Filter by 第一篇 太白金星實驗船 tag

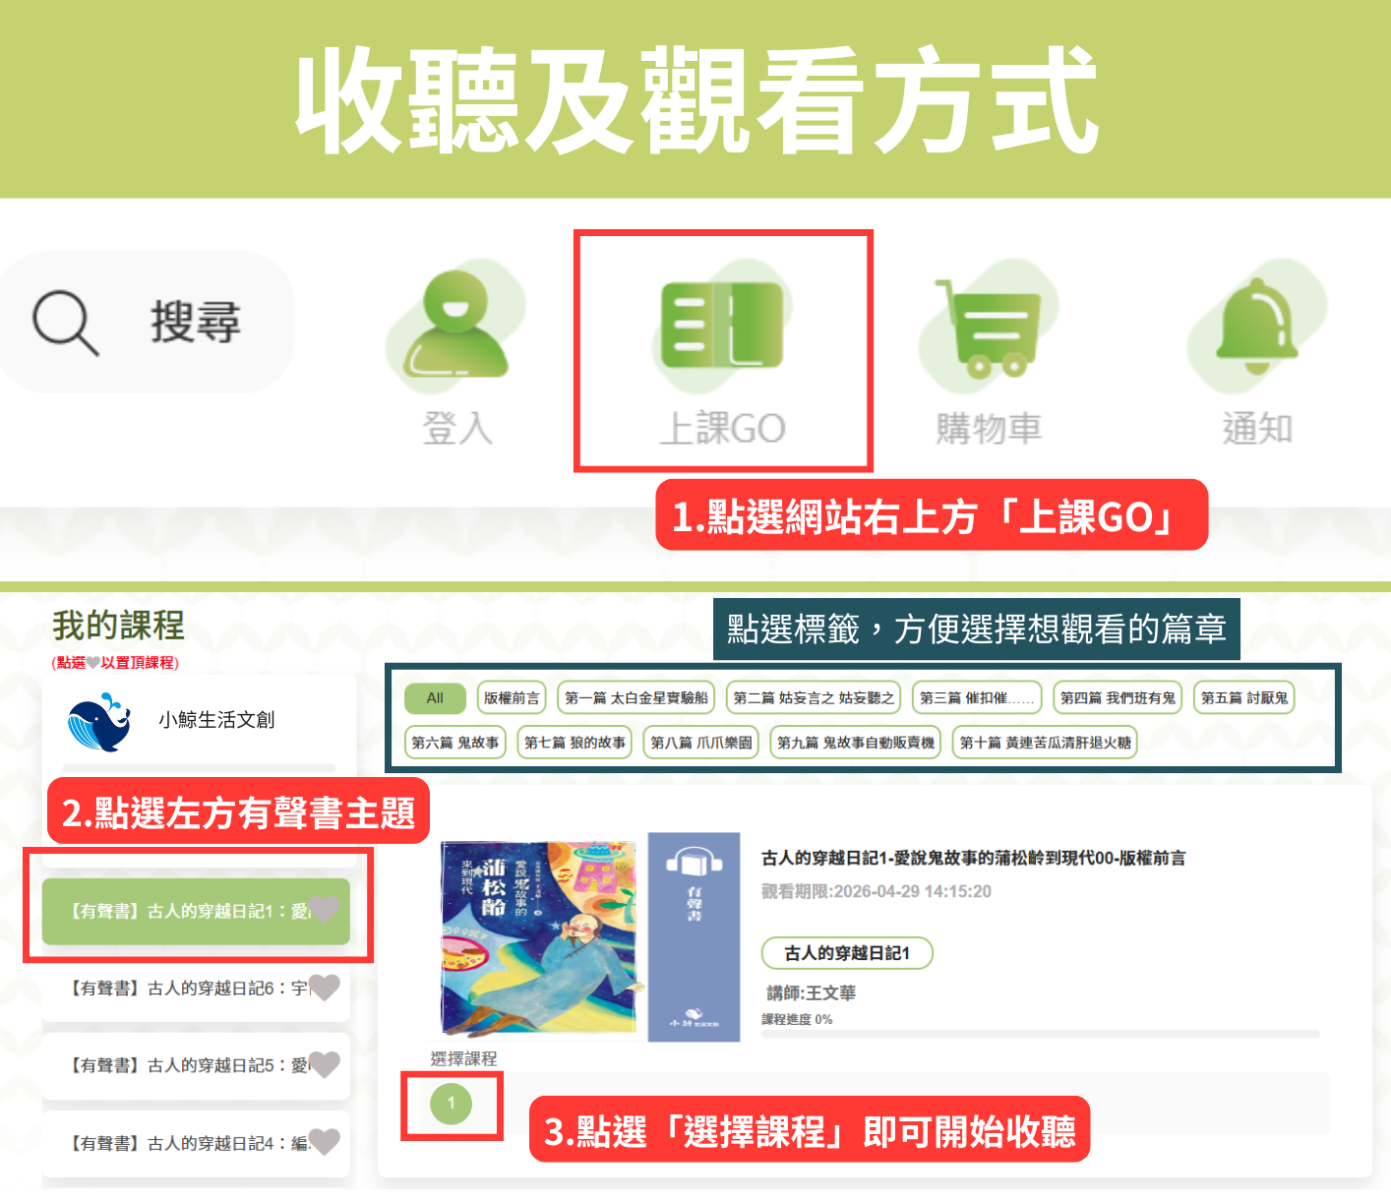click(x=636, y=698)
